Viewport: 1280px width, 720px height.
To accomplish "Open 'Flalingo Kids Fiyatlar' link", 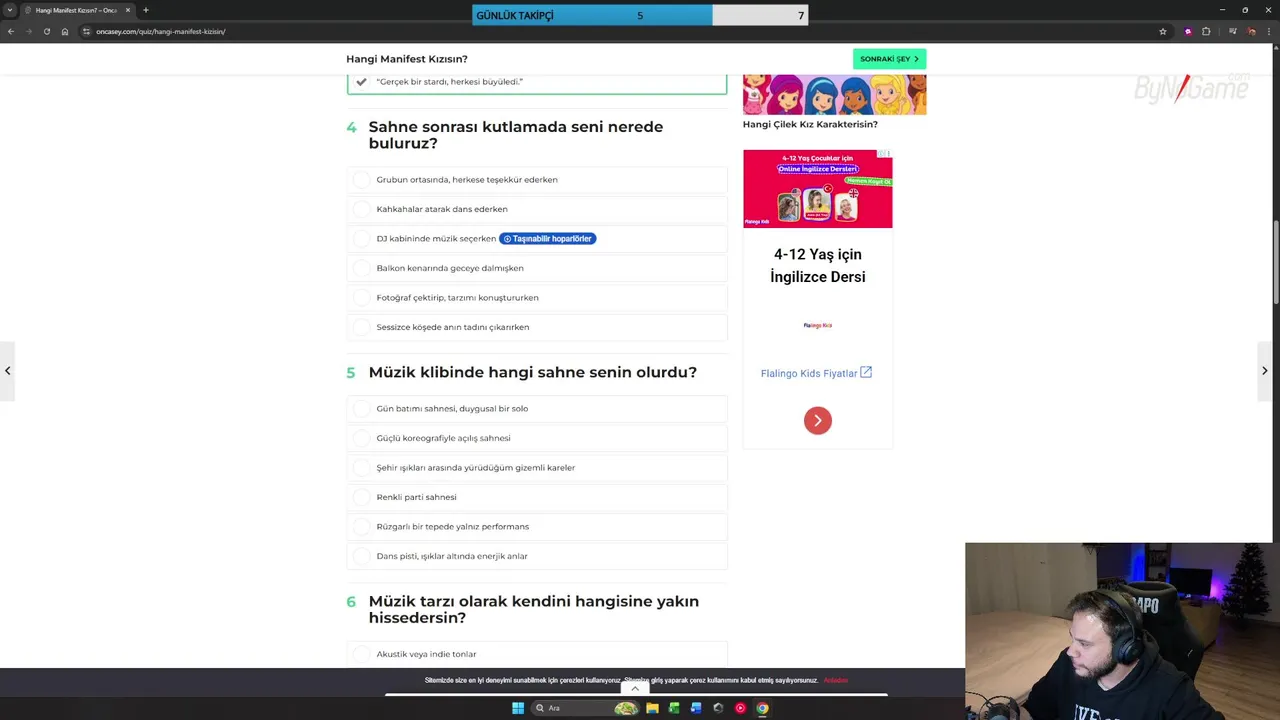I will coord(816,373).
